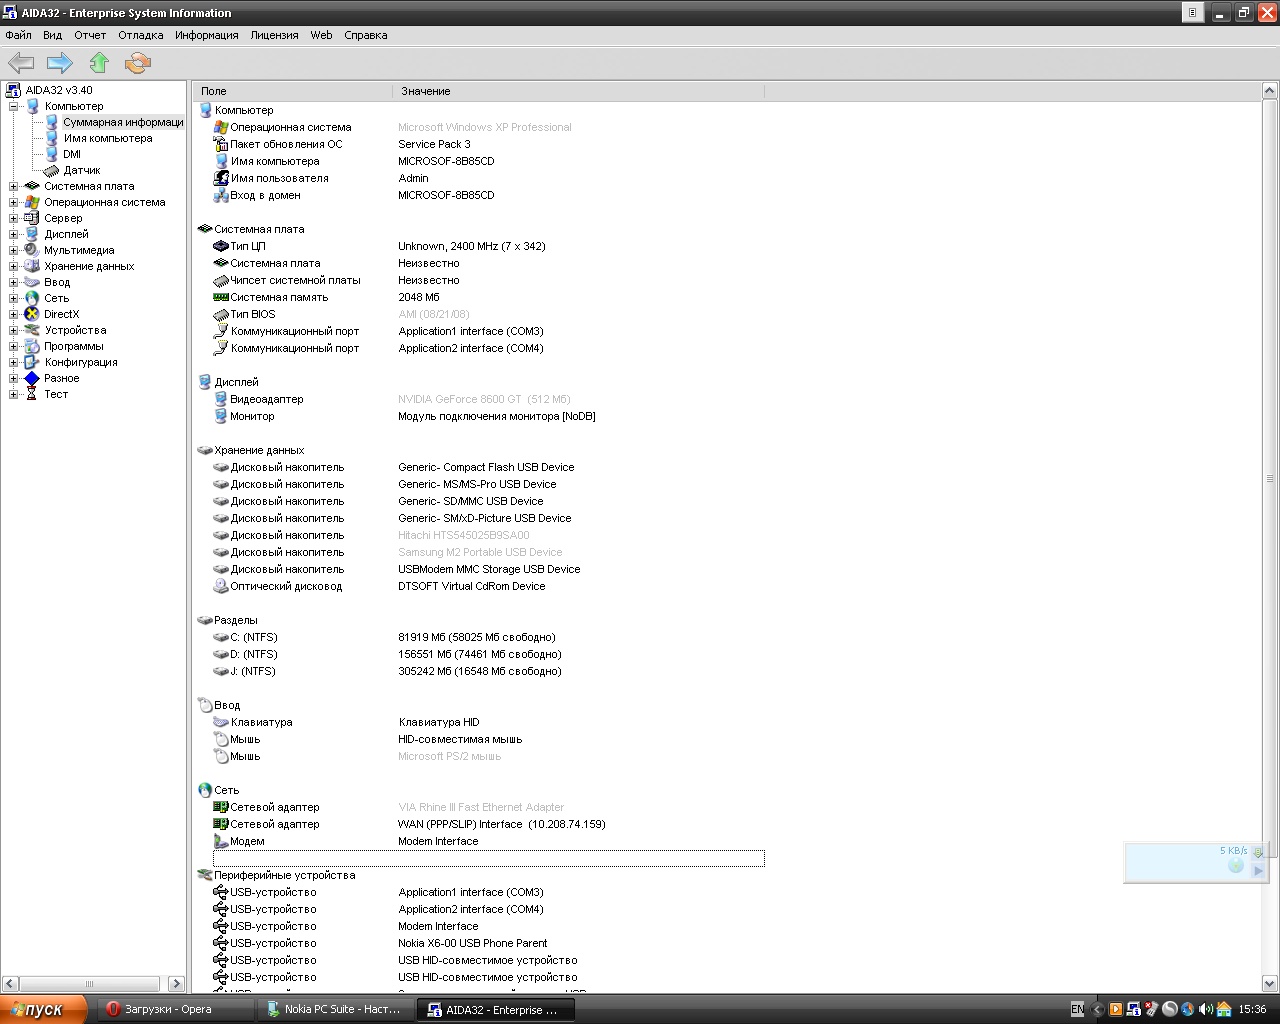Select the NVIDIA GeForce 8600 GT value
This screenshot has width=1280, height=1024.
pyautogui.click(x=484, y=399)
